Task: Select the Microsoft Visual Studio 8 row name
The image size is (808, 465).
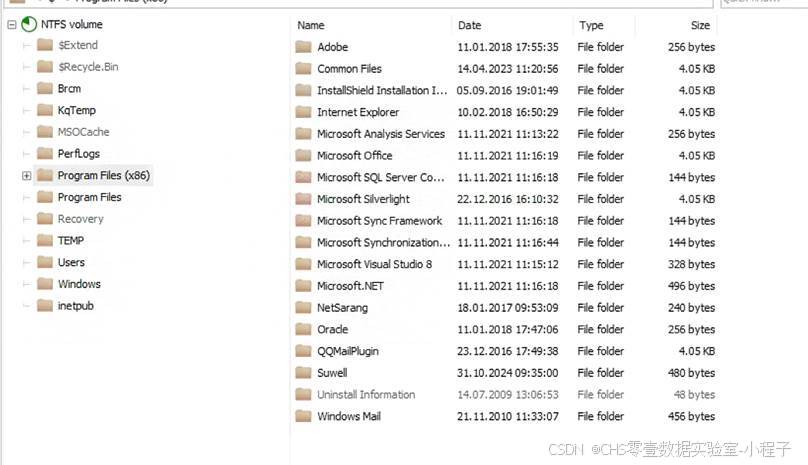Action: click(375, 264)
